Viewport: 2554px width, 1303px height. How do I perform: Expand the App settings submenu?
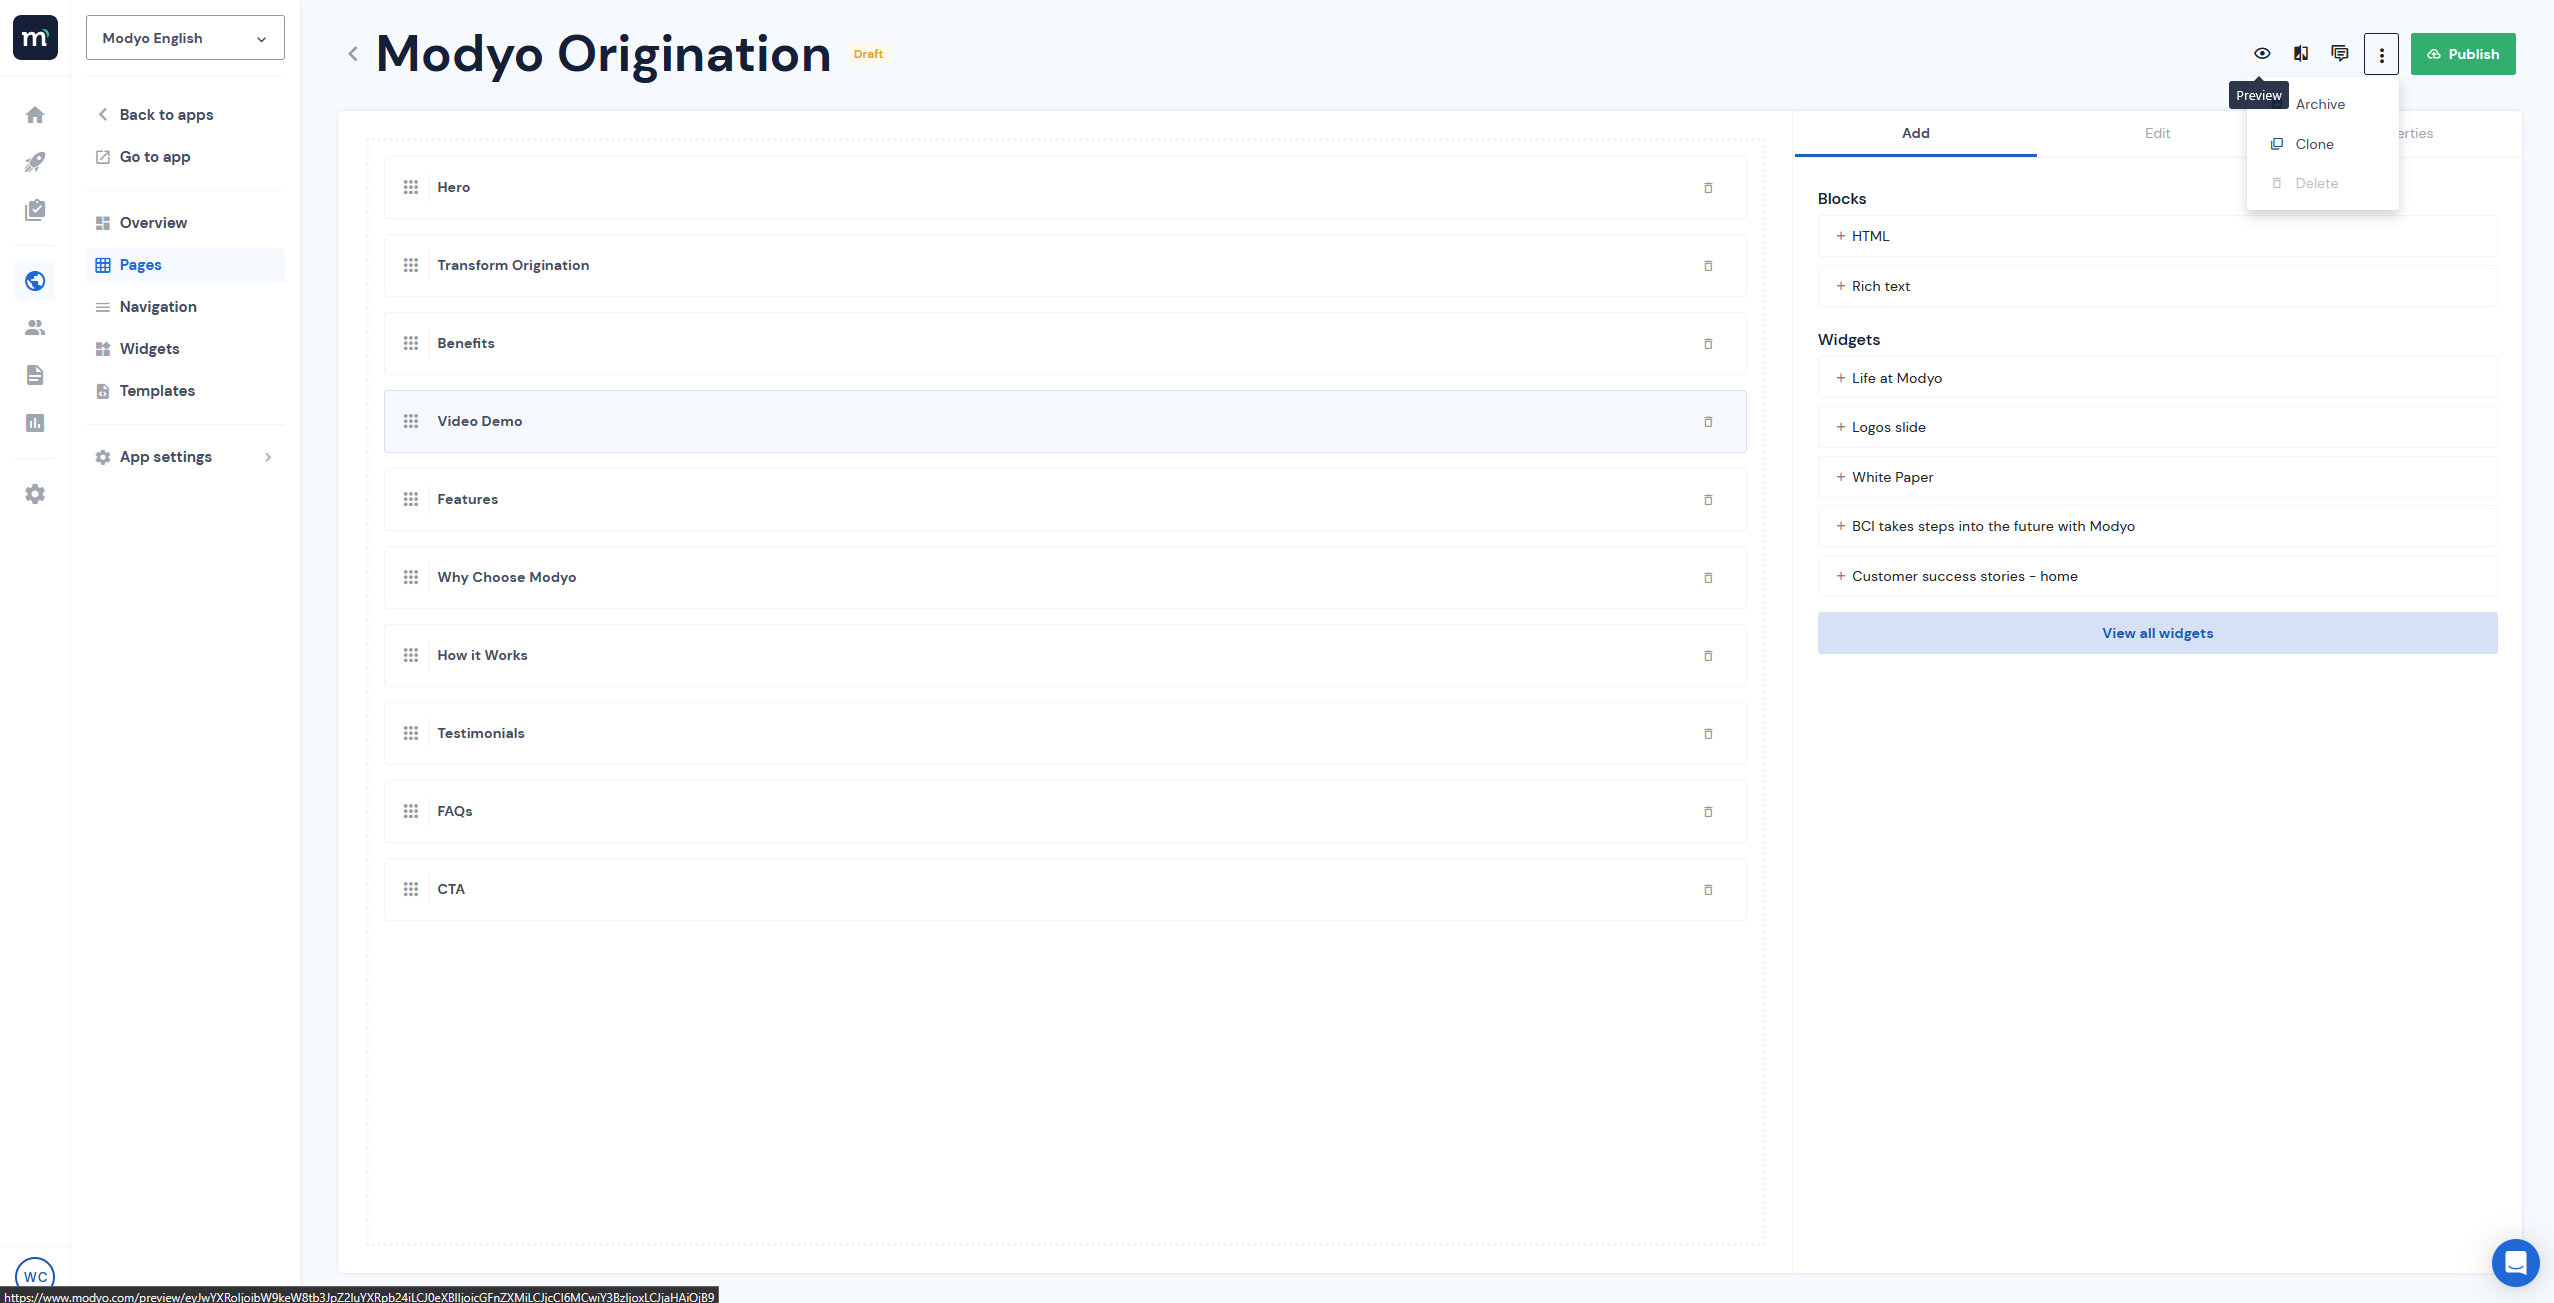pos(185,457)
